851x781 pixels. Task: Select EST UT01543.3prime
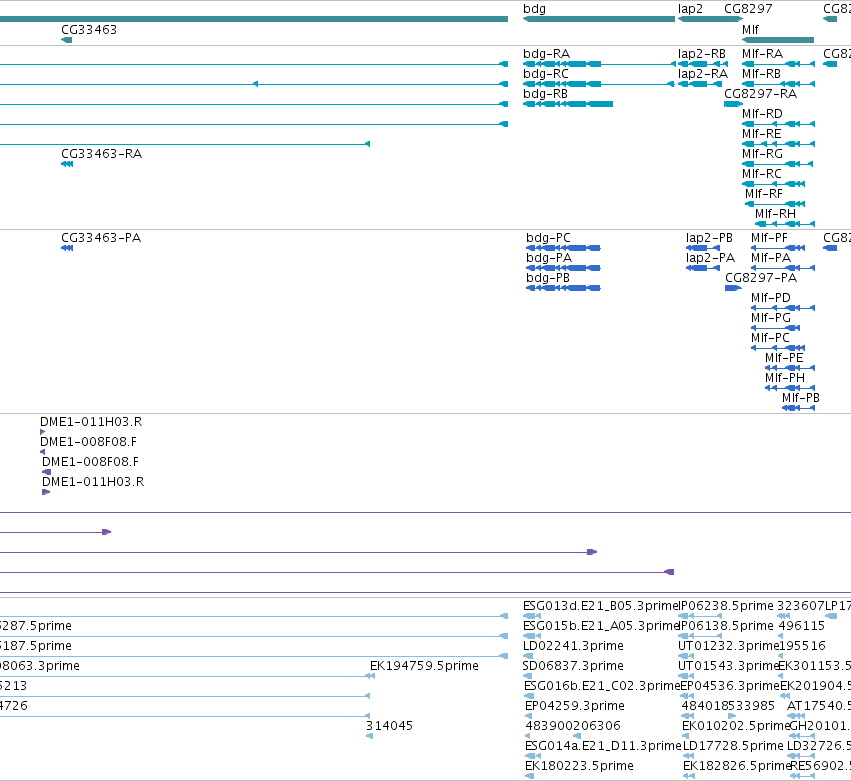[x=686, y=676]
